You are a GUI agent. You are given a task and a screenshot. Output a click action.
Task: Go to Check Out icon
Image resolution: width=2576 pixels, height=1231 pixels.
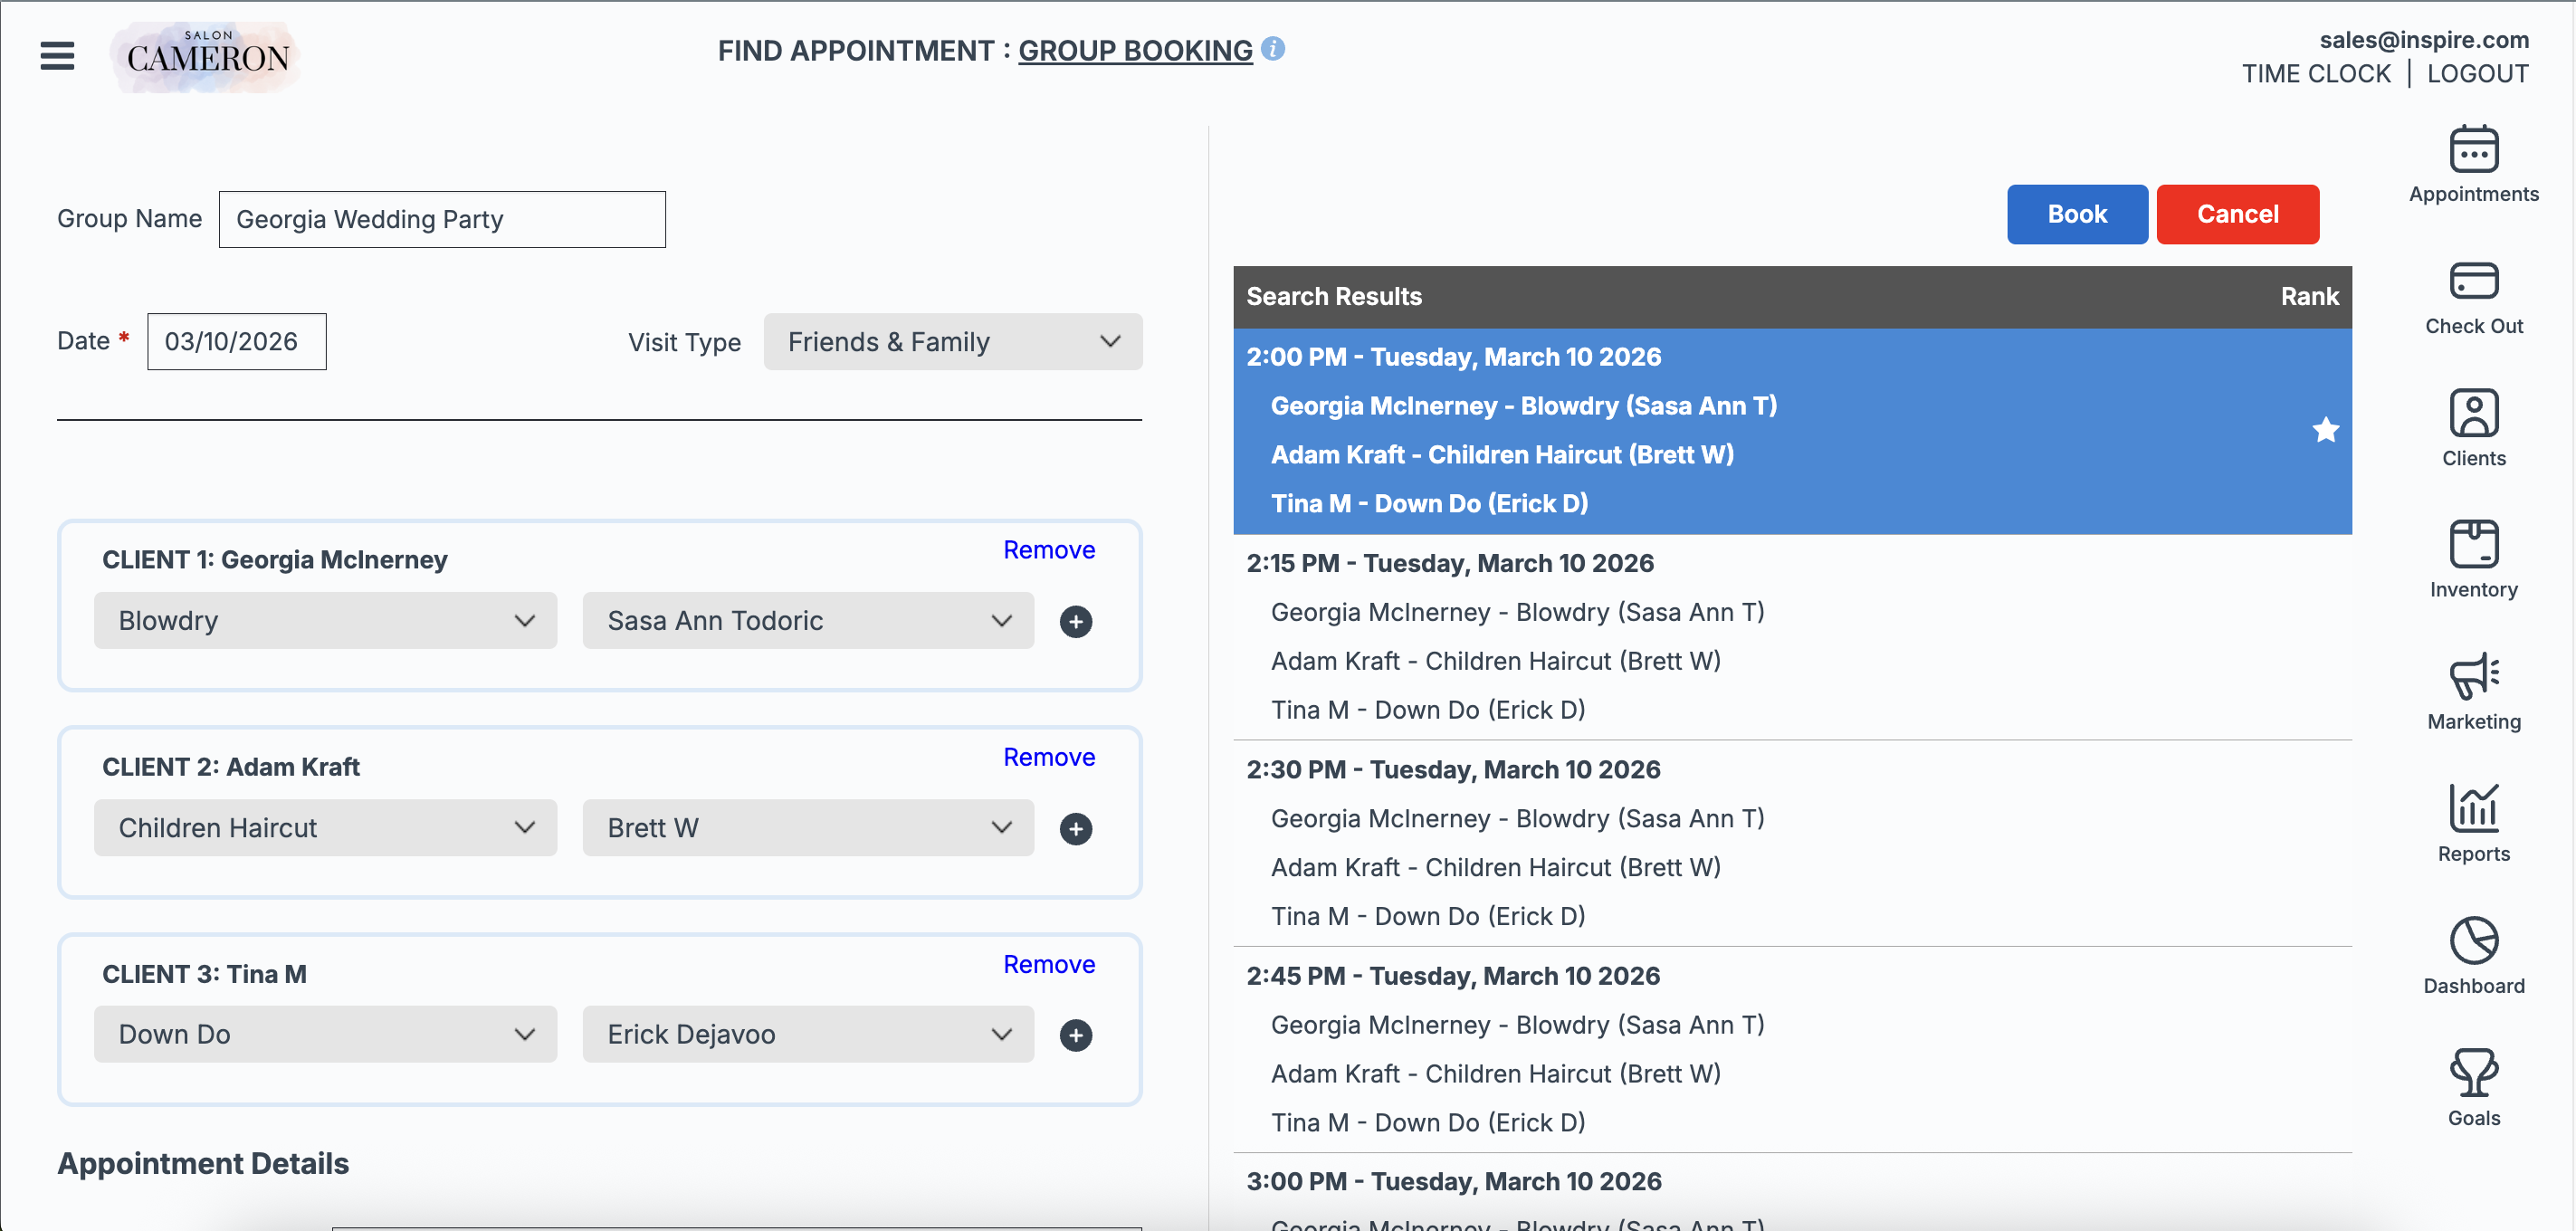pos(2473,282)
